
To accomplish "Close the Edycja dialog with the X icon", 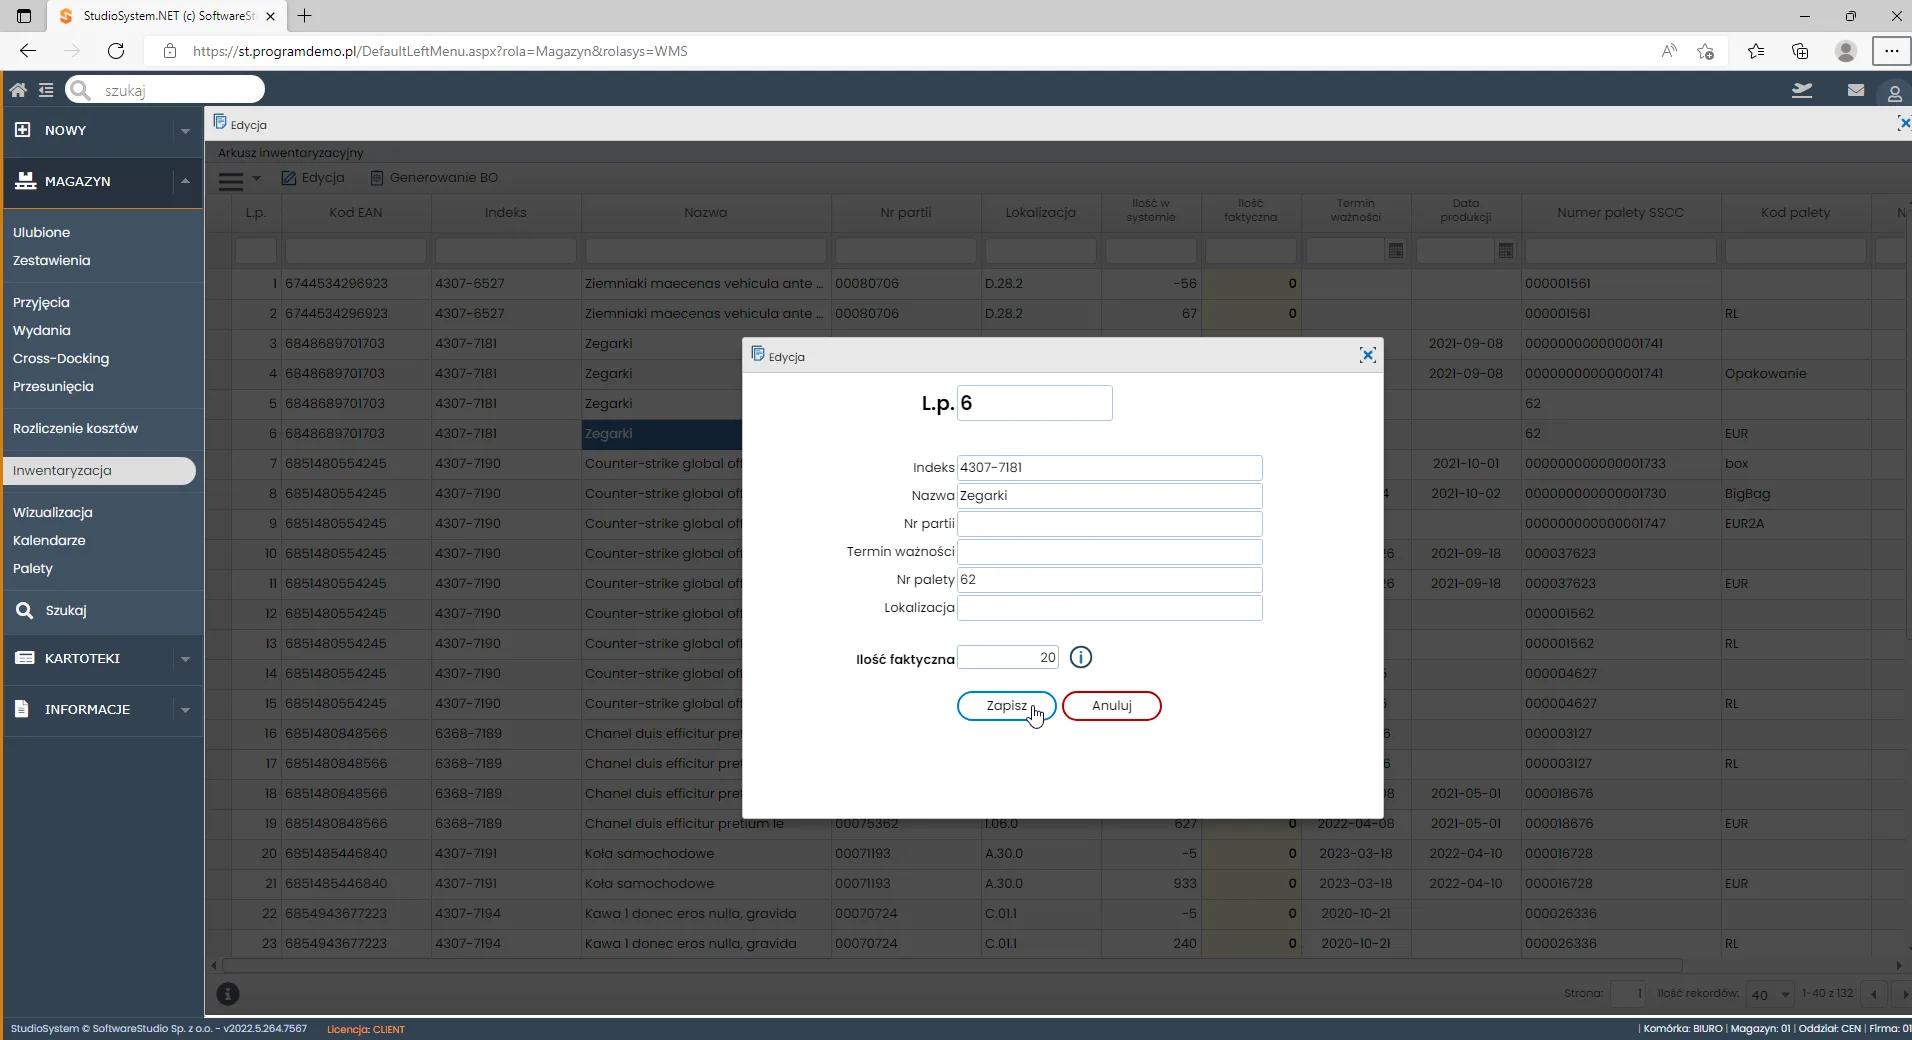I will (x=1367, y=355).
